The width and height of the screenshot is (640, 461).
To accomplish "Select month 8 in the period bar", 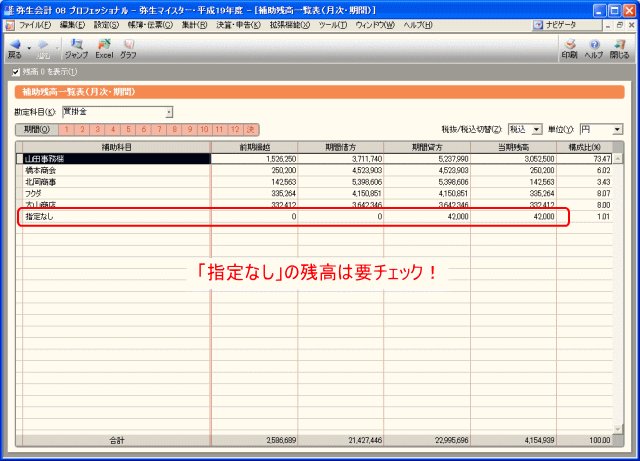I will 174,130.
